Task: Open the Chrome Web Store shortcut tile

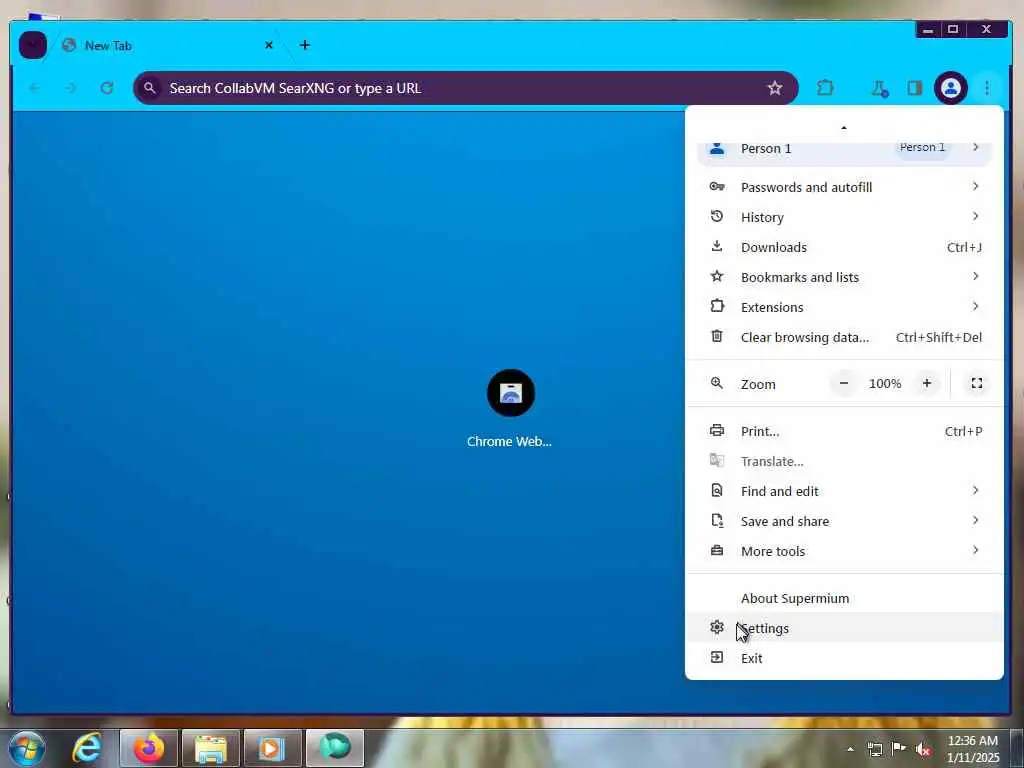Action: click(510, 408)
